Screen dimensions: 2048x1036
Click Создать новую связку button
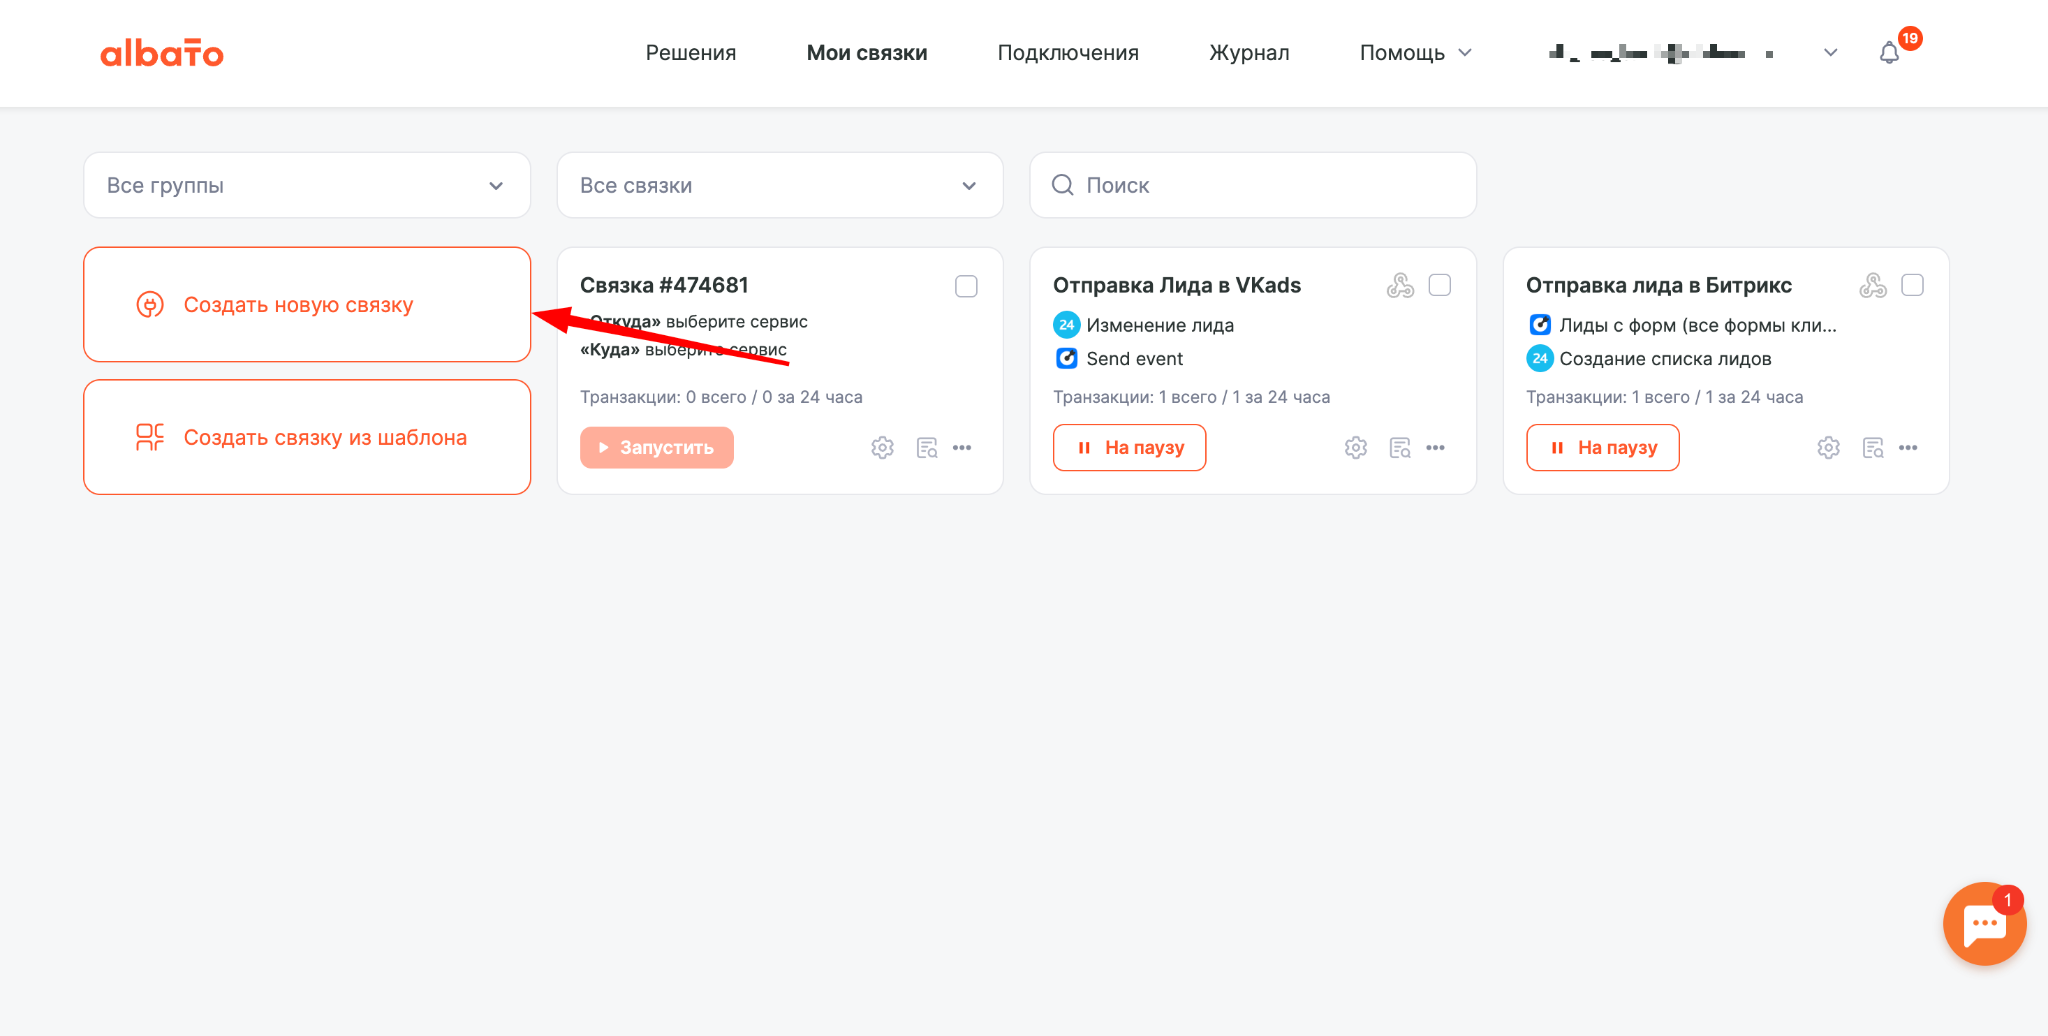click(x=307, y=305)
